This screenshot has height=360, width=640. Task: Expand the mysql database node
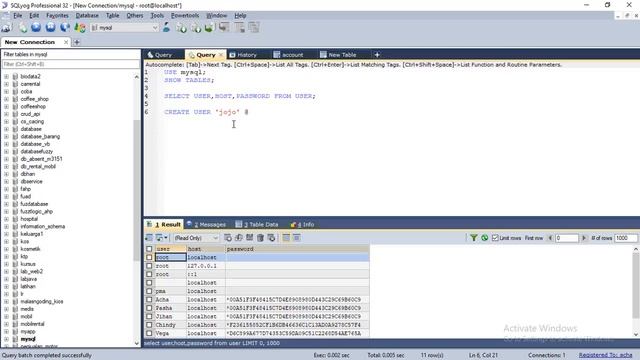click(x=7, y=339)
